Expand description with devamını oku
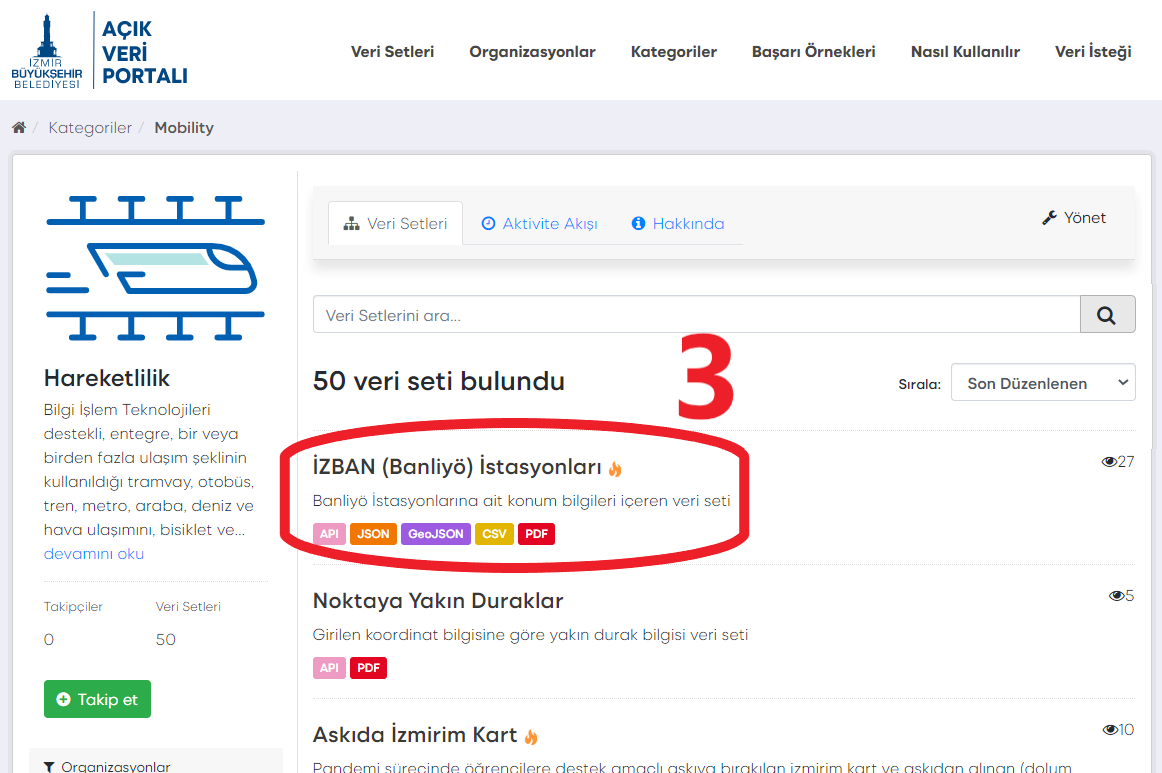Image resolution: width=1162 pixels, height=773 pixels. tap(94, 554)
